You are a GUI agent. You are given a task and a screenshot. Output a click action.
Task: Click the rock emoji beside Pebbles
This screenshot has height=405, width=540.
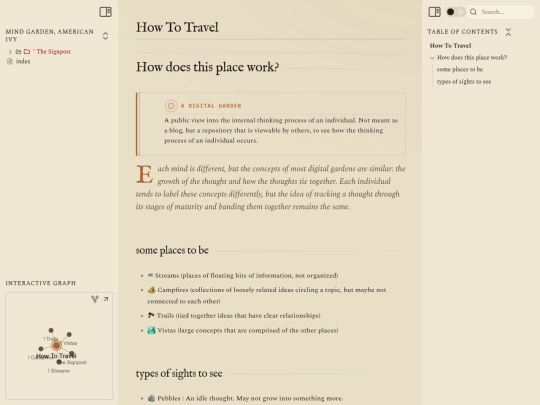(x=151, y=398)
